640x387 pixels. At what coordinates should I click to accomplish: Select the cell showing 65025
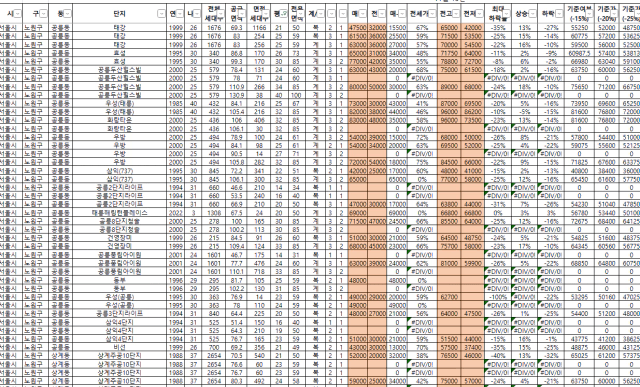579,355
